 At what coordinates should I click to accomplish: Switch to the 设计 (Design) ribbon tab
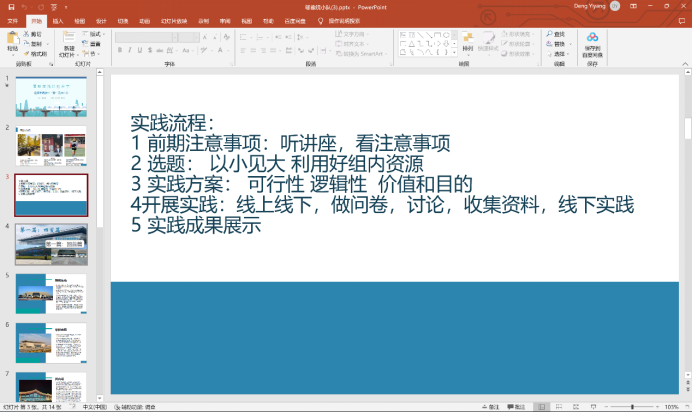tap(101, 21)
